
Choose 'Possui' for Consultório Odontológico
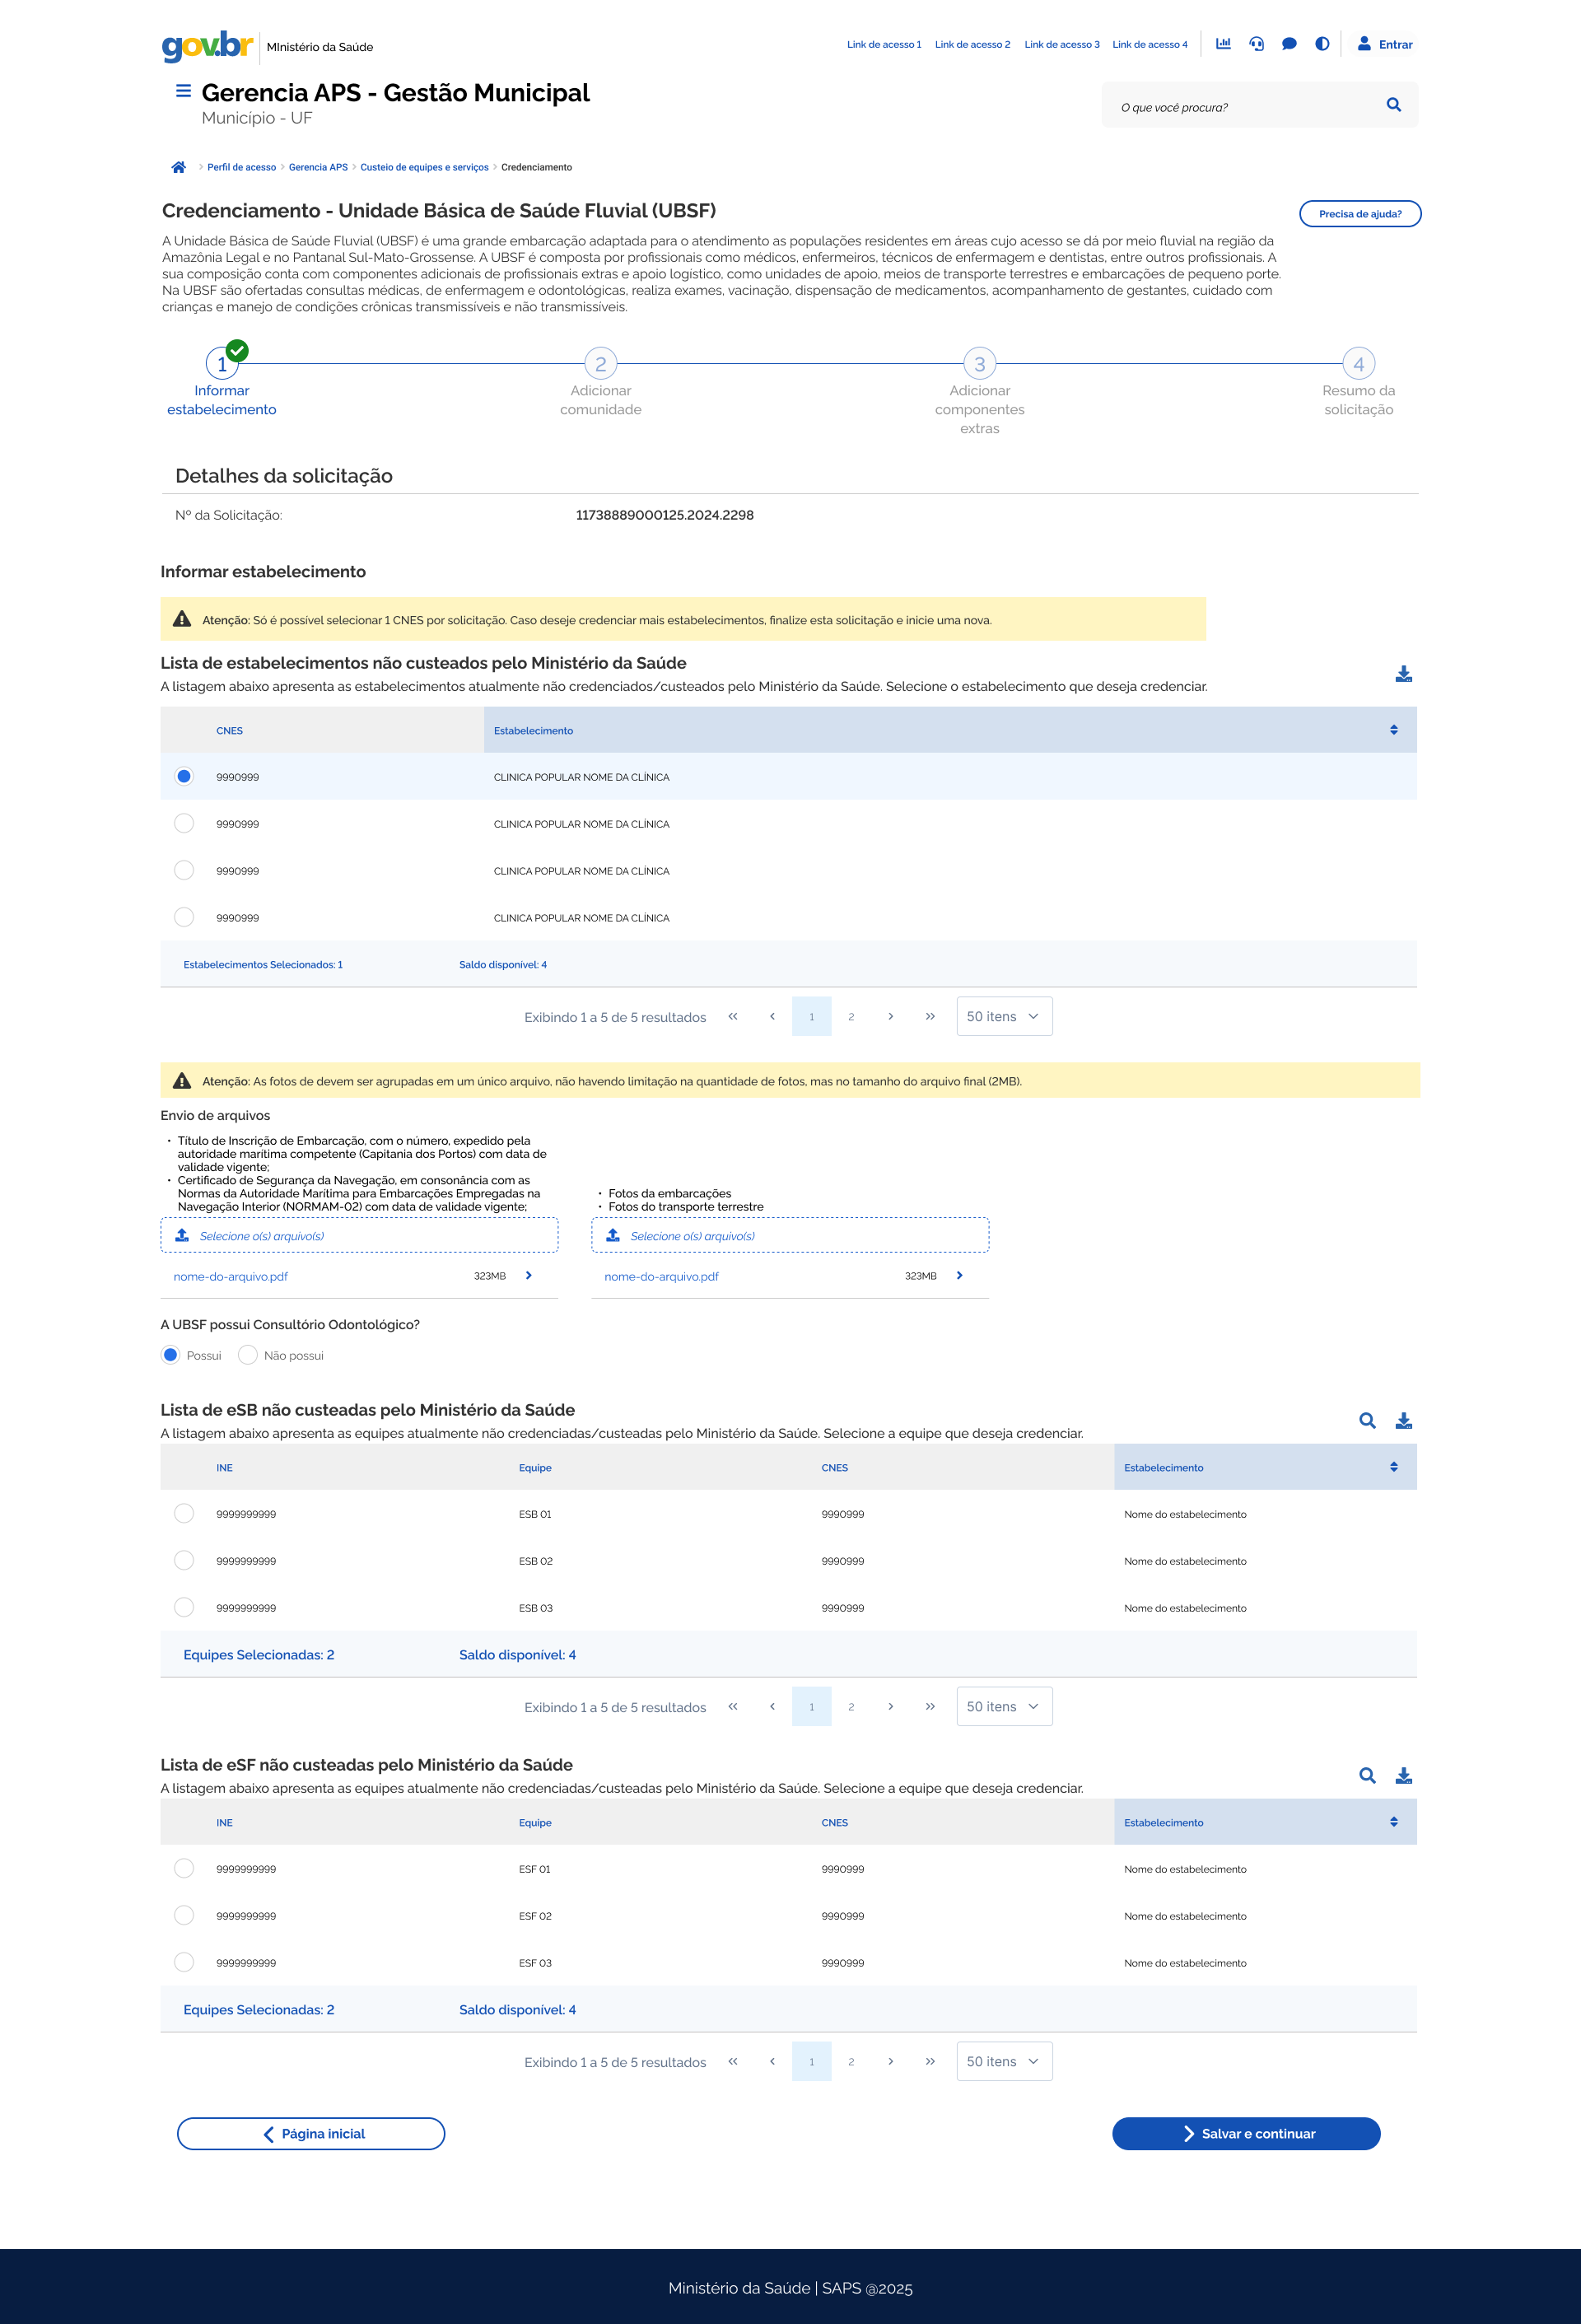coord(171,1355)
